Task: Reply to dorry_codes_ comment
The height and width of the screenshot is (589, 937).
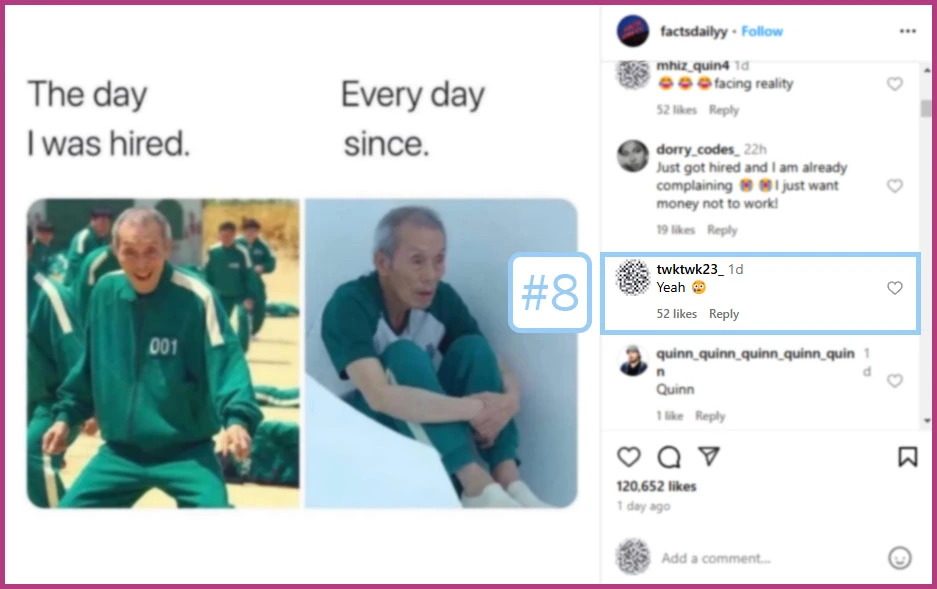Action: point(722,230)
